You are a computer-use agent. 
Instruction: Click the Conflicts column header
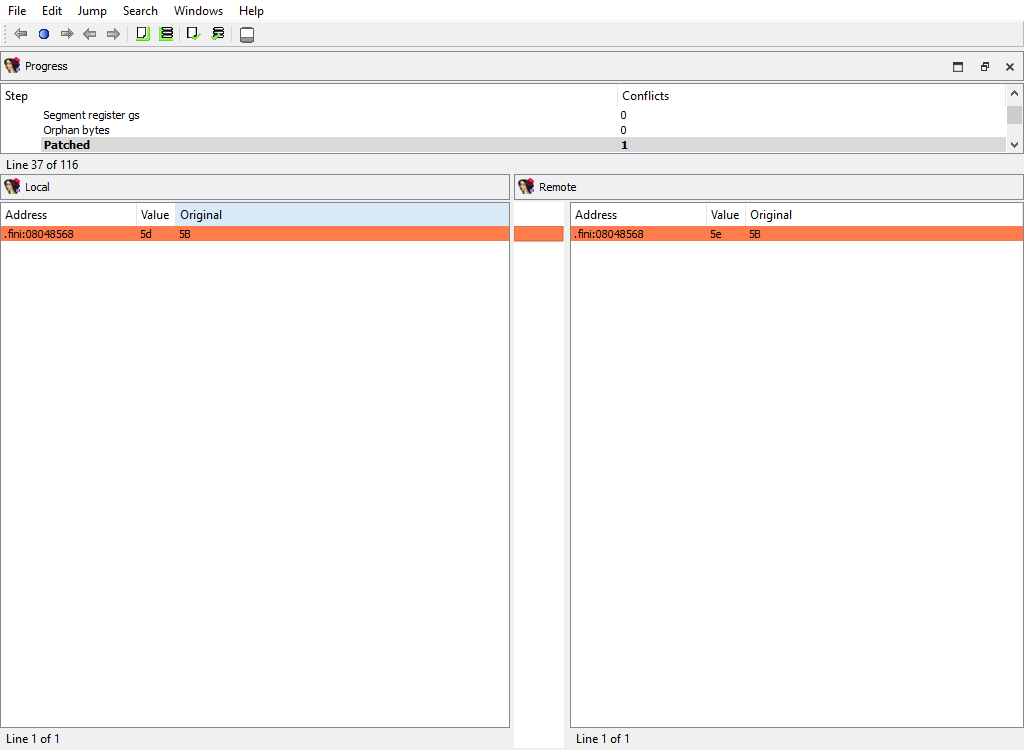tap(645, 96)
